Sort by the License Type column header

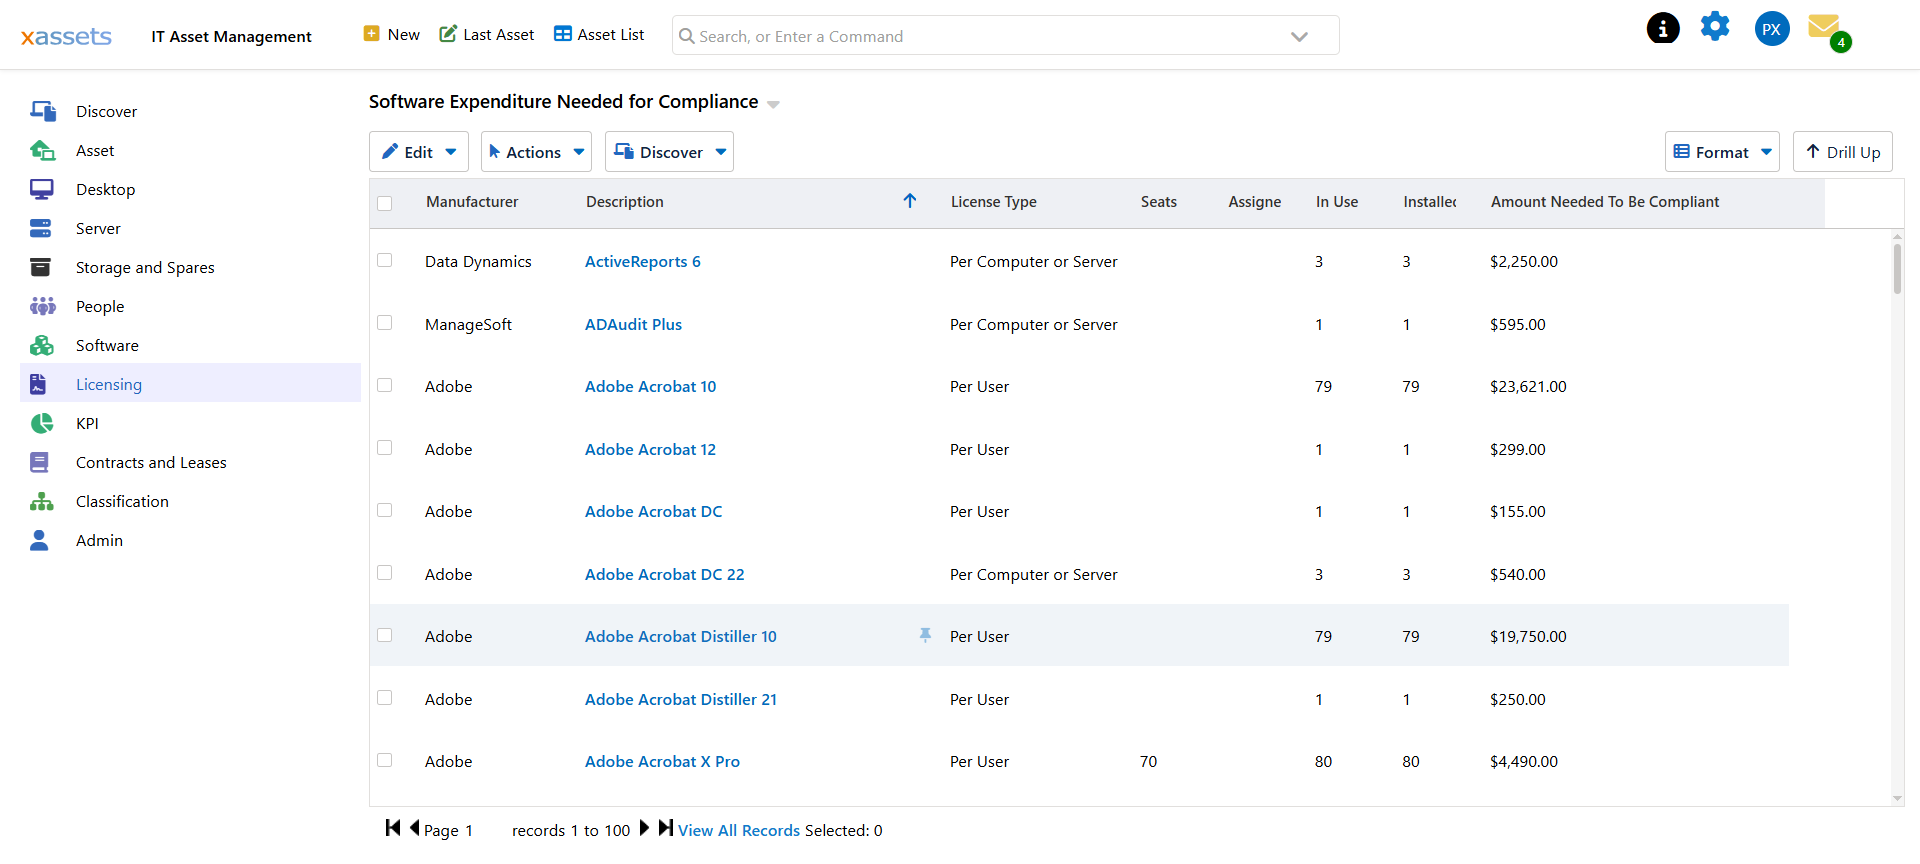tap(994, 201)
